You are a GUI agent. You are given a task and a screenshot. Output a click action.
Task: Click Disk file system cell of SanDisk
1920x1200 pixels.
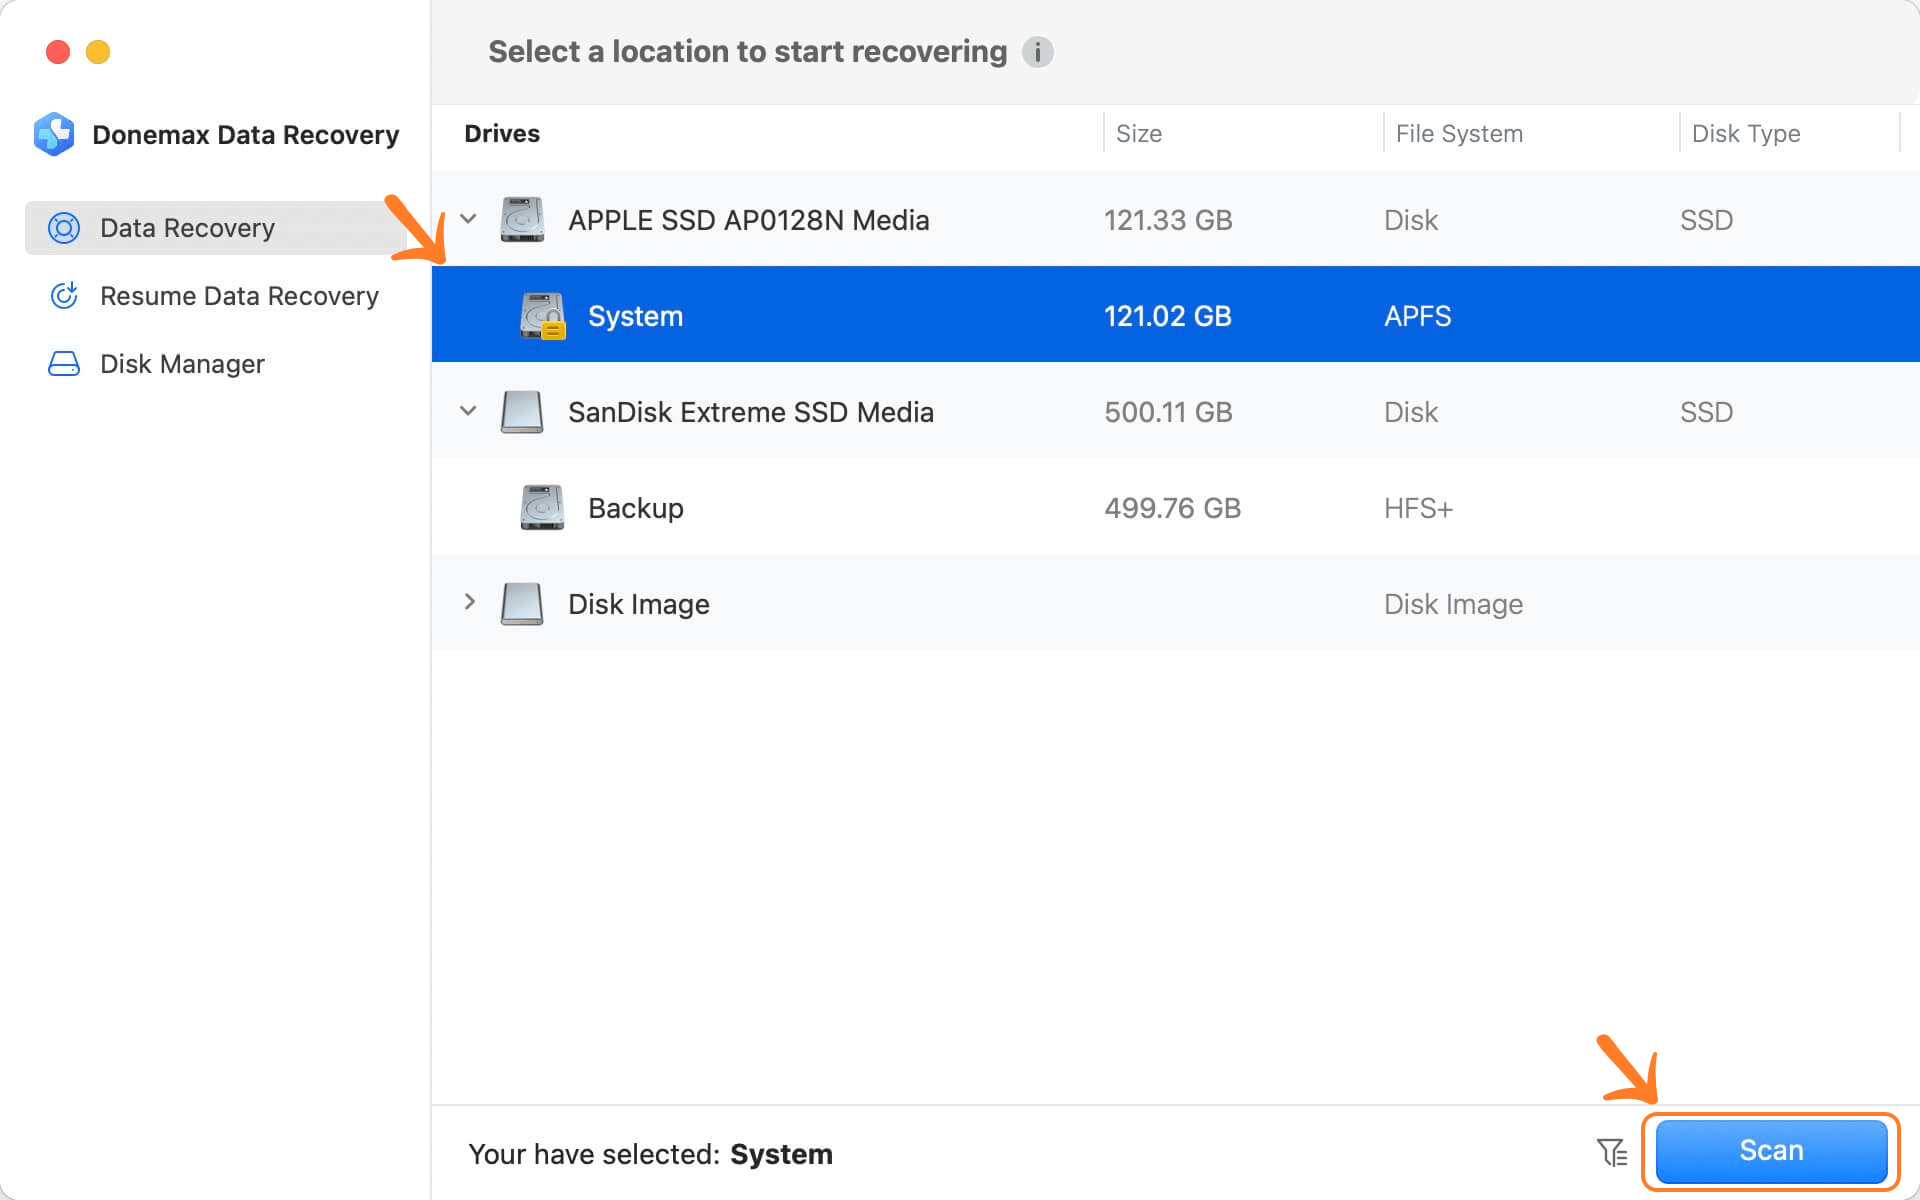click(x=1411, y=412)
